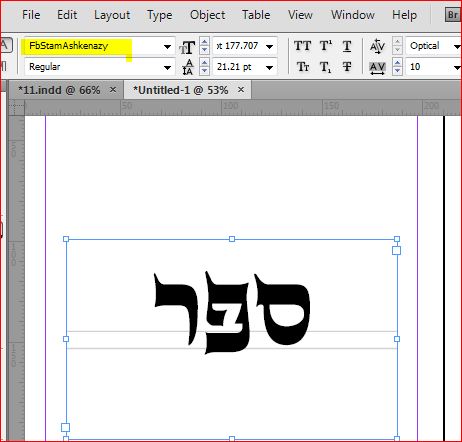
Task: Toggle the Underline button
Action: pos(347,46)
